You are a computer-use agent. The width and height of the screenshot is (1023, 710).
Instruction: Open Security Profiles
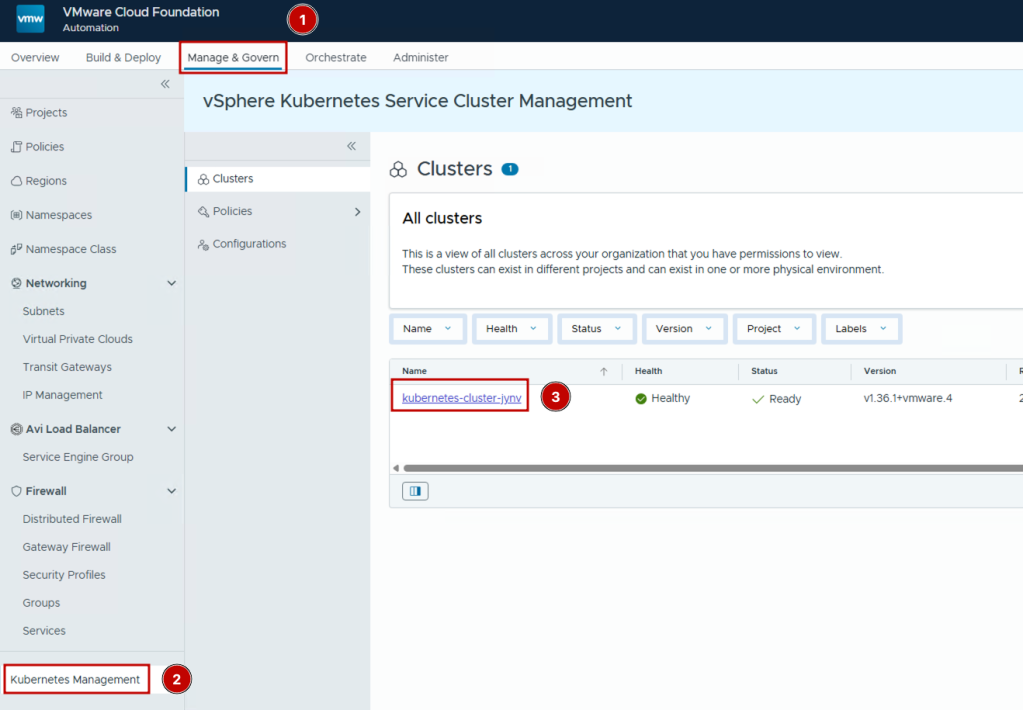(64, 575)
